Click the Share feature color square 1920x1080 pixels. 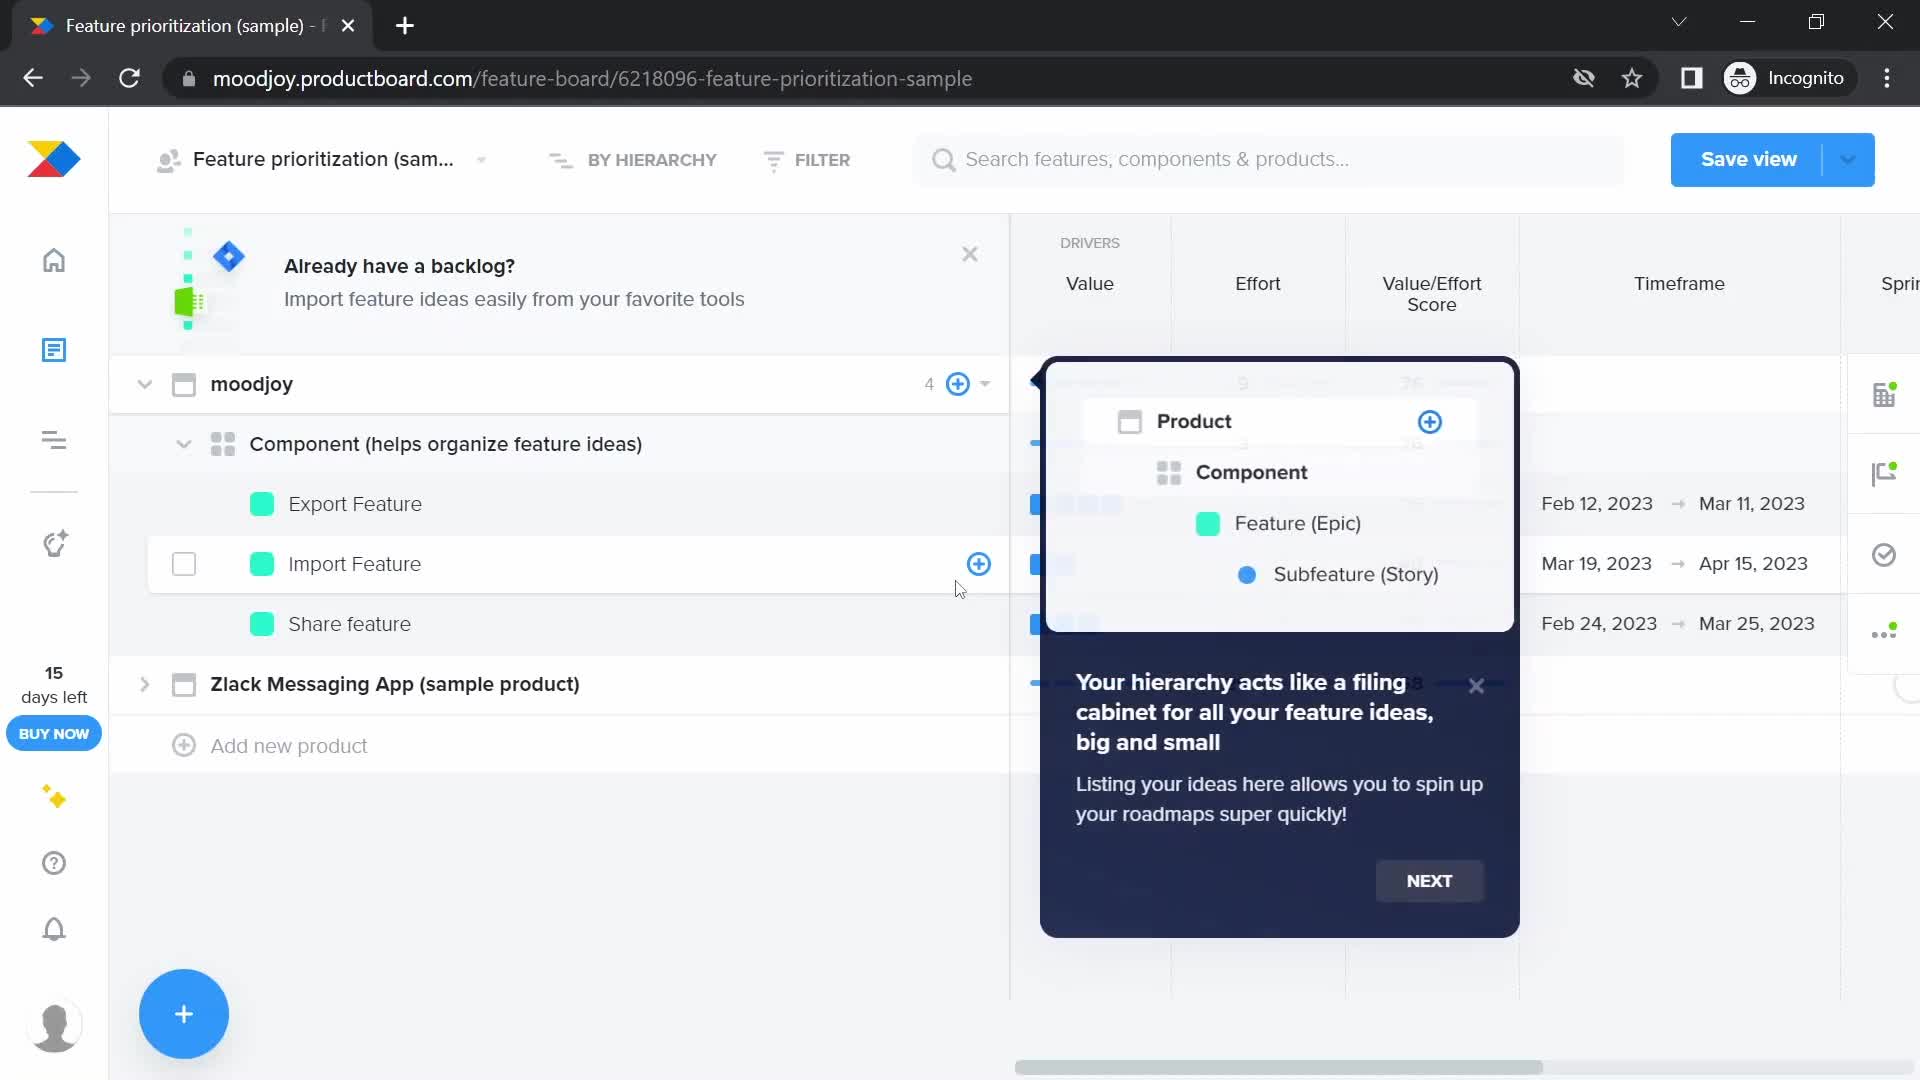(262, 624)
